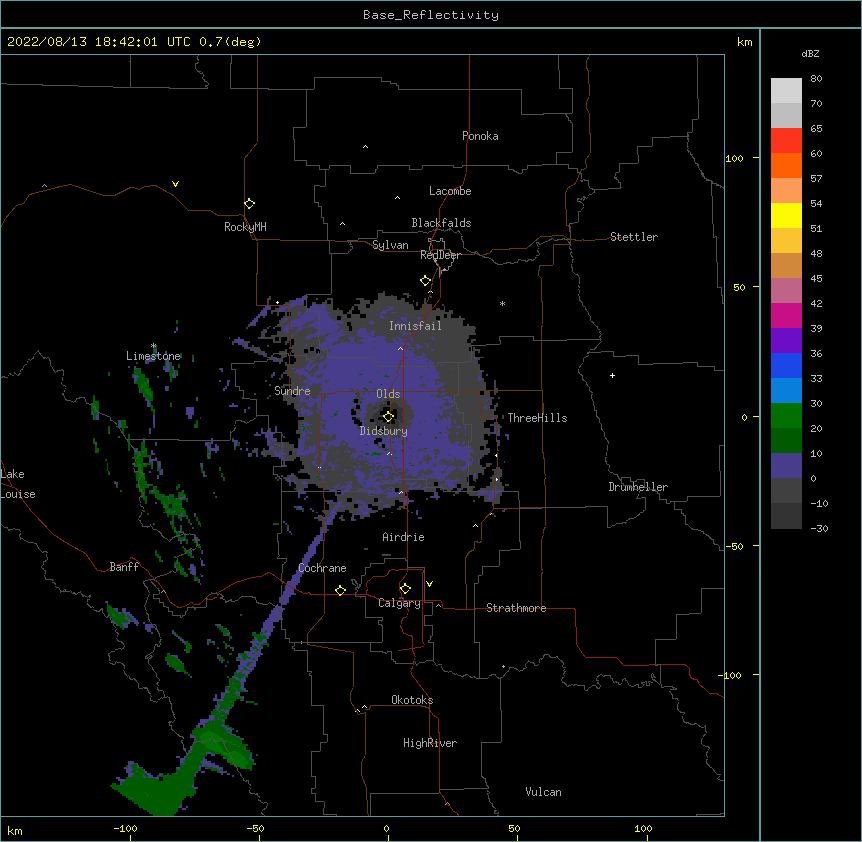Screen dimensions: 862x842
Task: Select the Sylvan label
Action: click(x=390, y=245)
